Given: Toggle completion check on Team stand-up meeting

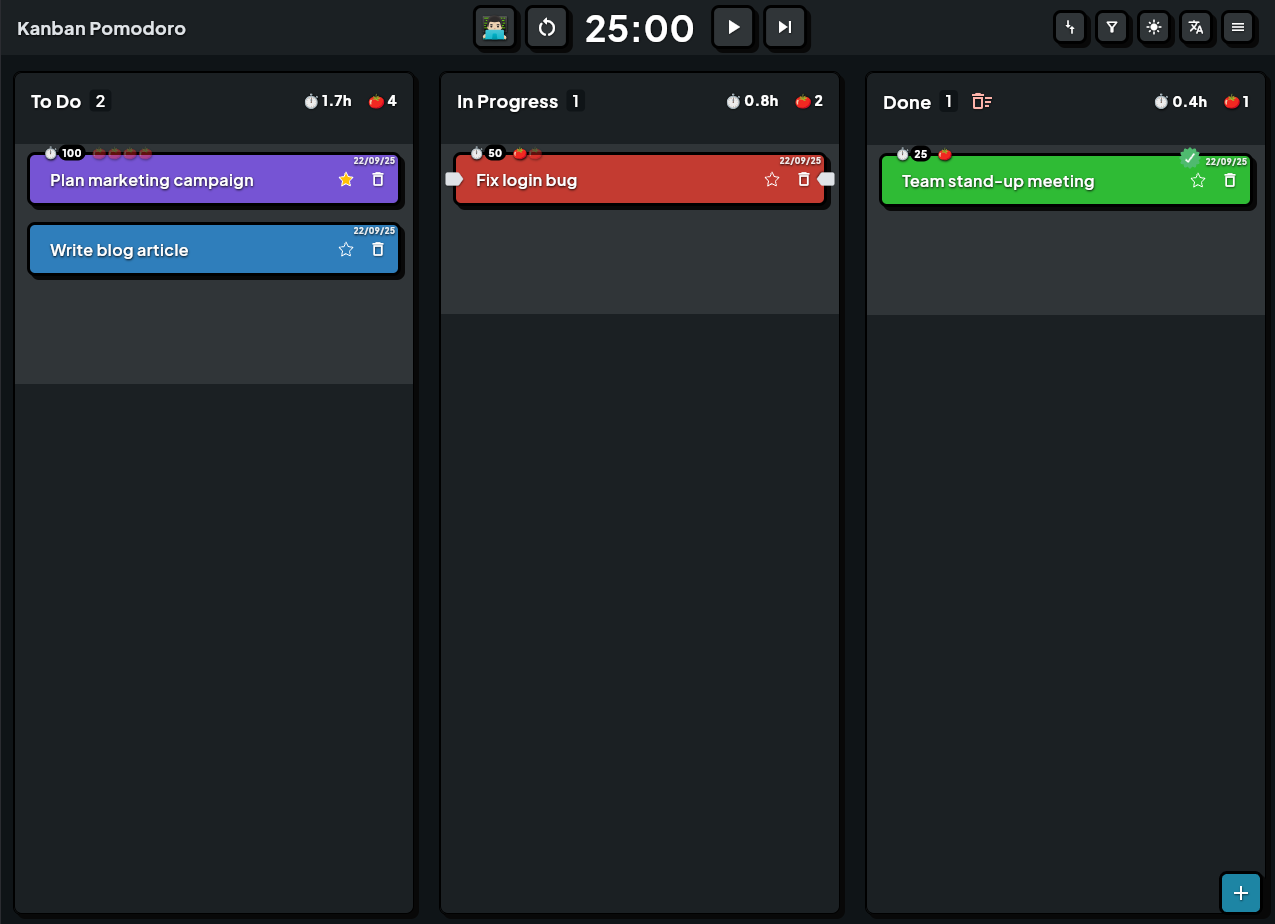Looking at the screenshot, I should (1190, 156).
